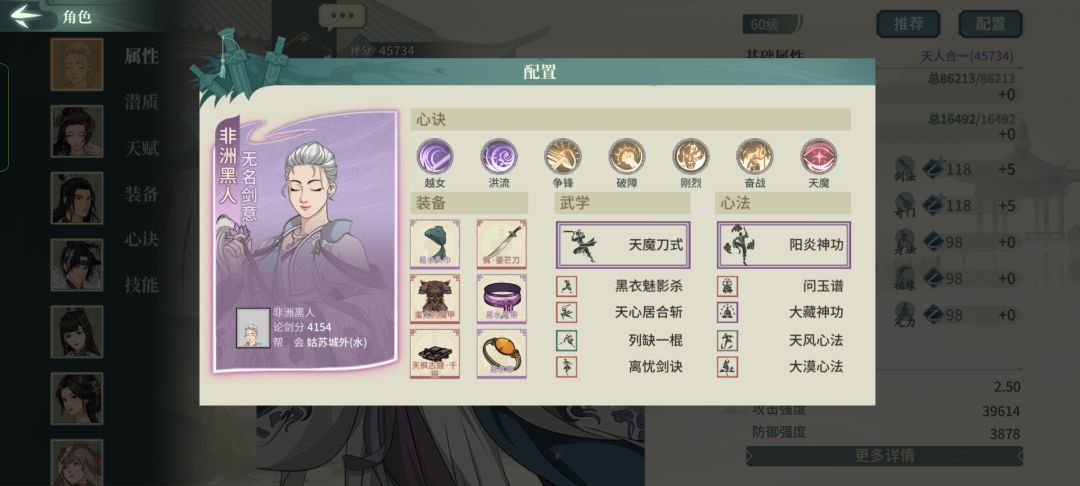1080x486 pixels.
Task: Choose the 刚烈 icon
Action: [x=691, y=156]
